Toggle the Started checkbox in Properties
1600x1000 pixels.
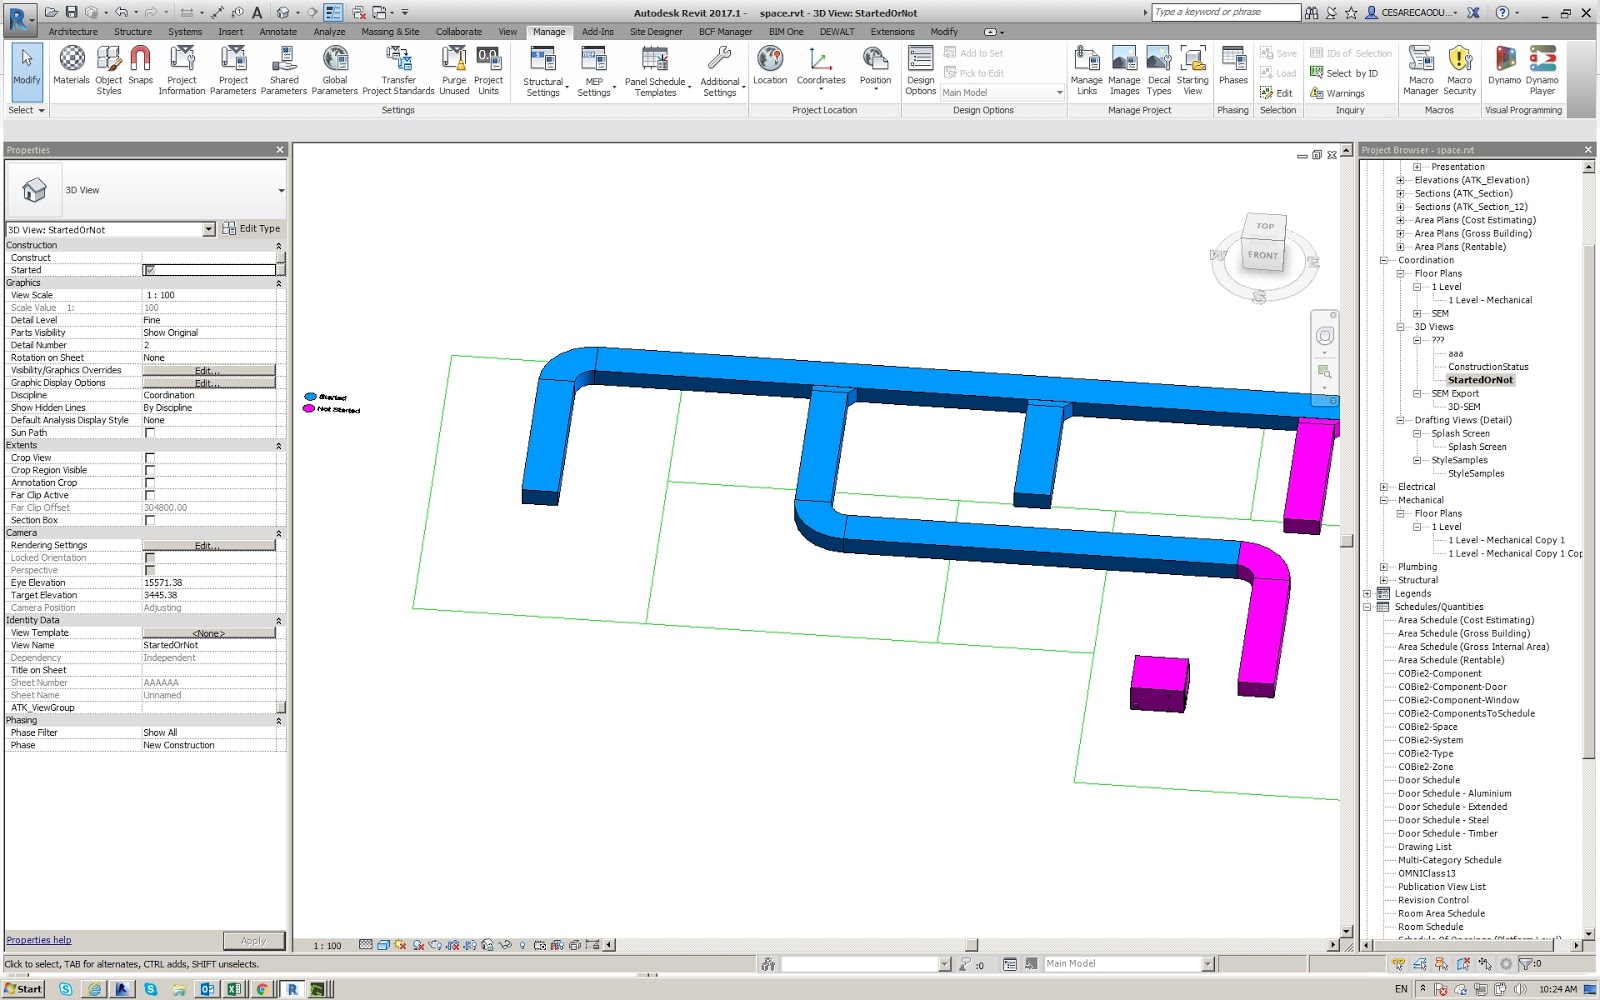coord(148,269)
